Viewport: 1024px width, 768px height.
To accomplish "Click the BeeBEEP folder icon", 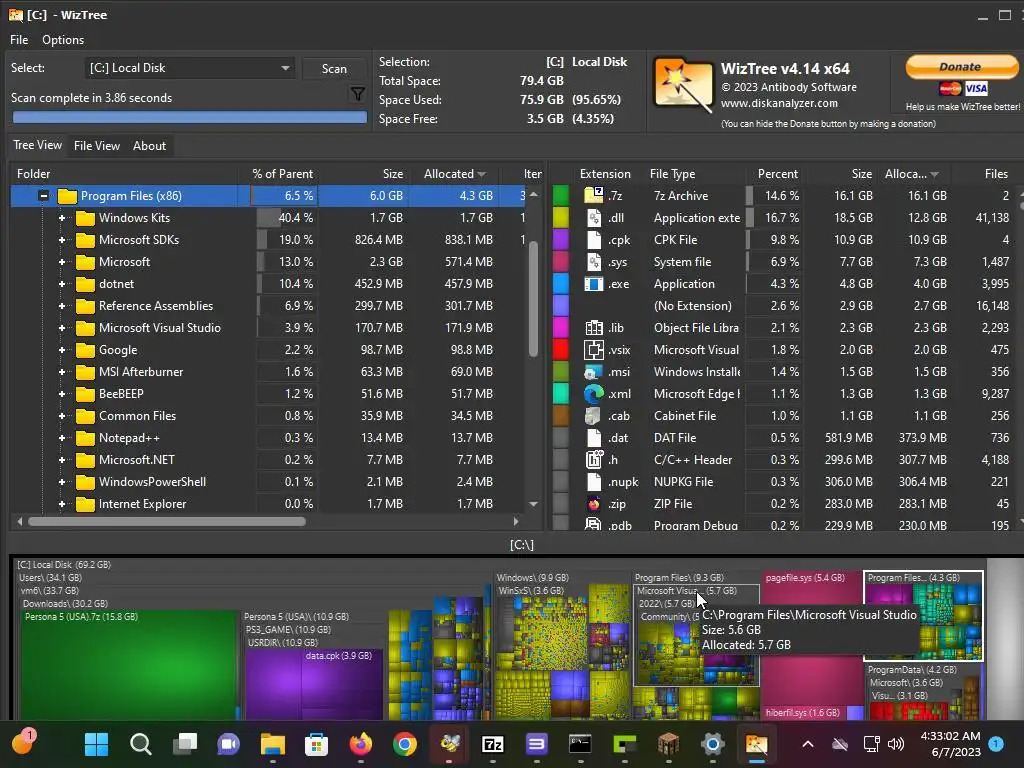I will [85, 394].
